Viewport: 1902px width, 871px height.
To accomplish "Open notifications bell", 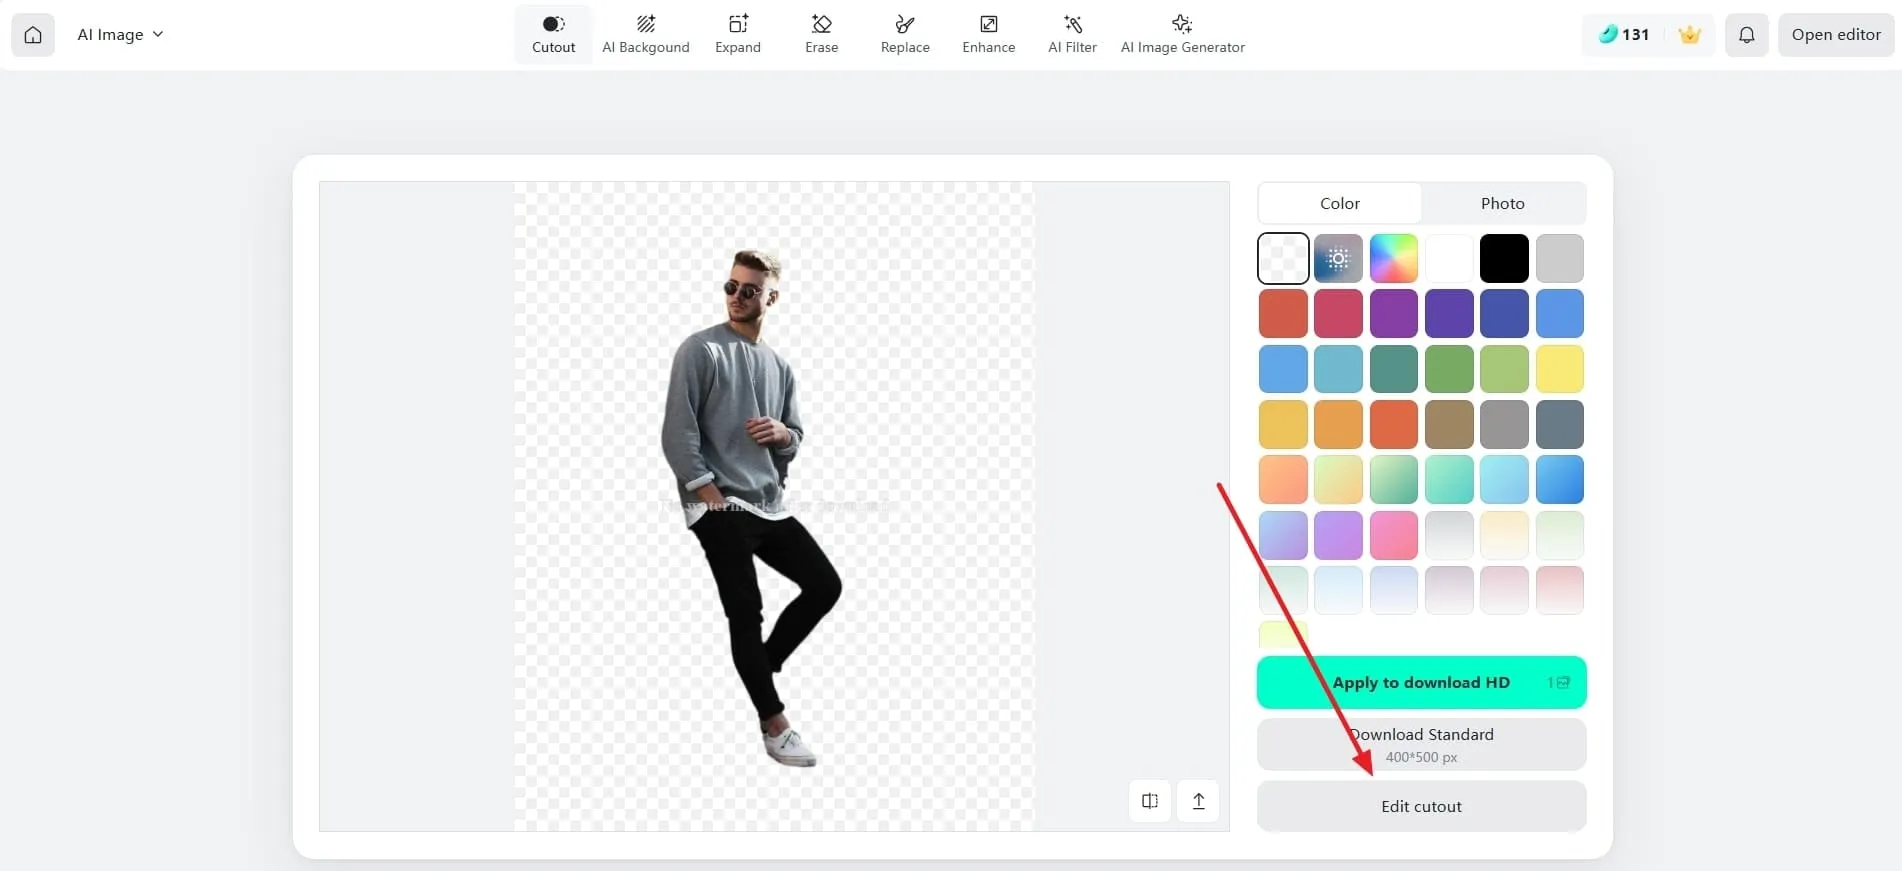I will pos(1746,35).
